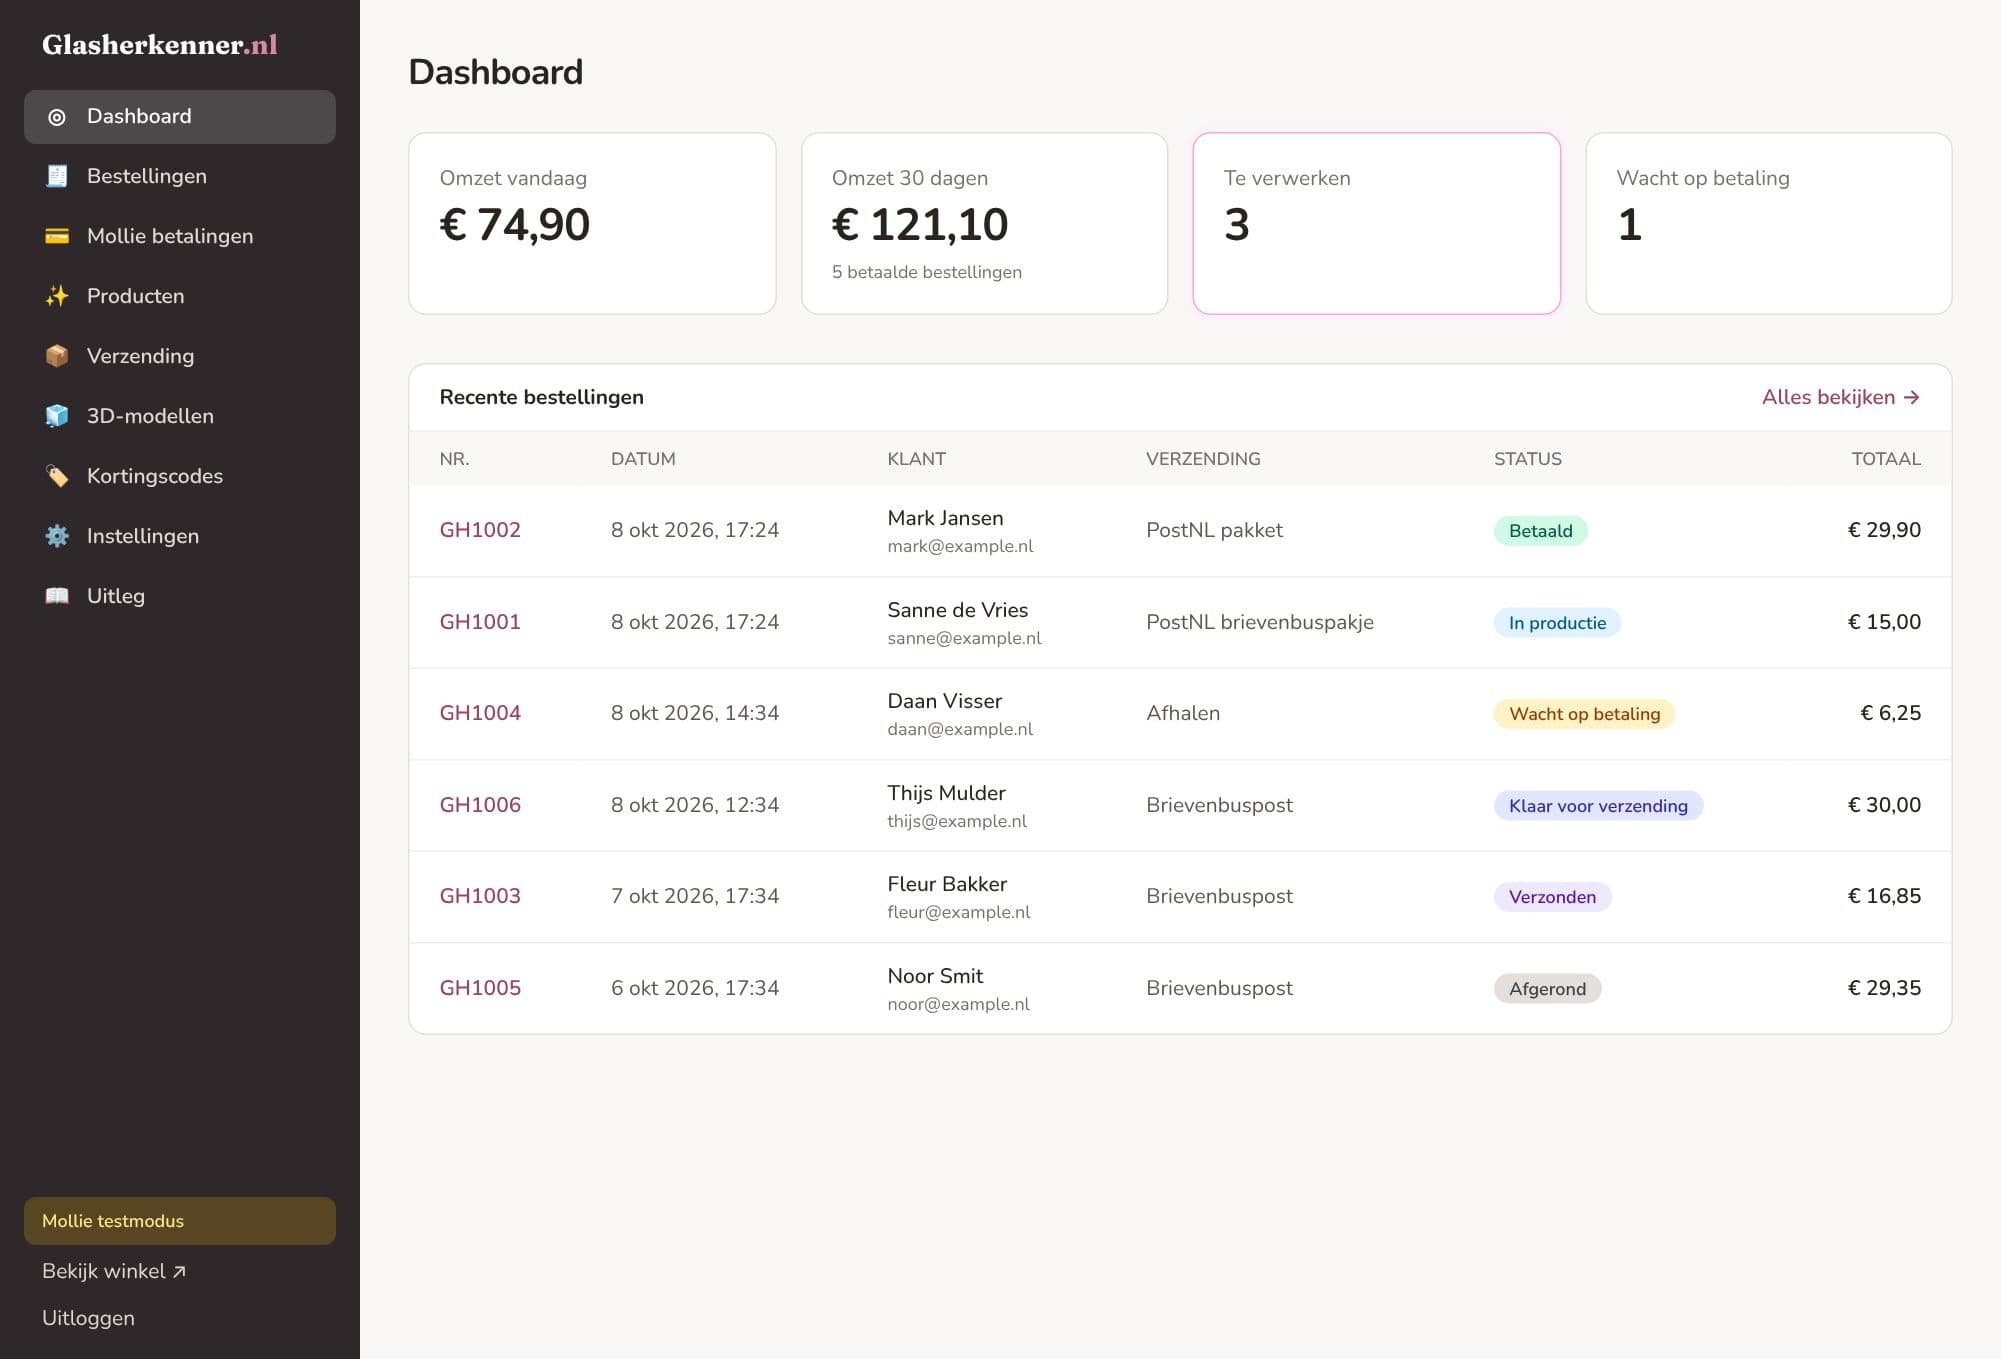The image size is (2001, 1359).
Task: Select Verzending in the sidebar
Action: [x=180, y=356]
